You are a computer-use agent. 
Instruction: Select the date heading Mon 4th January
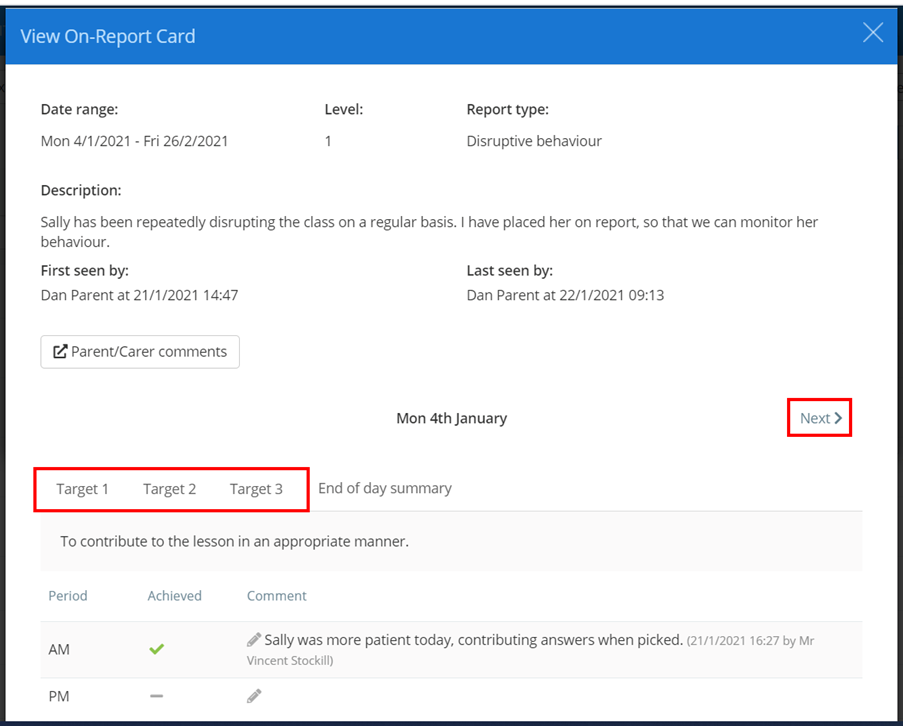coord(452,419)
